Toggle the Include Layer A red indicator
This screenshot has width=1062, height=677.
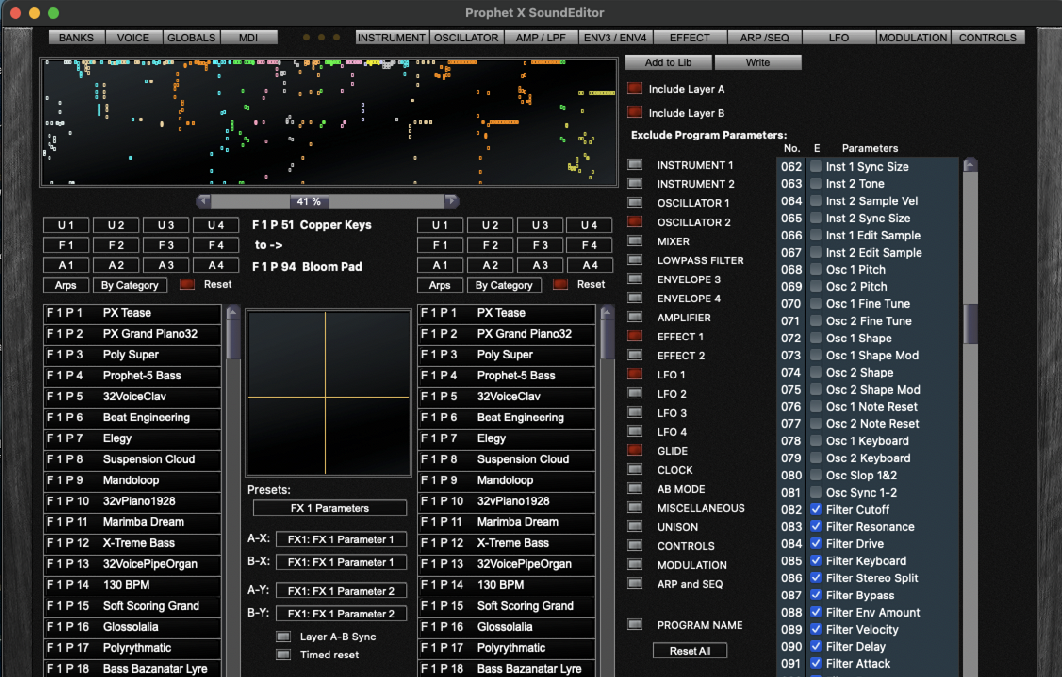coord(634,89)
